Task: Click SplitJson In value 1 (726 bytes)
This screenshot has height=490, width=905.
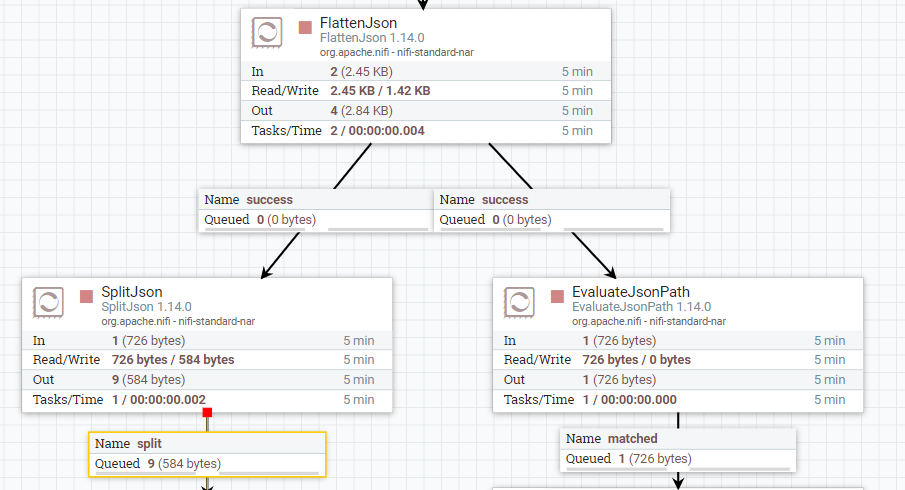Action: (148, 341)
